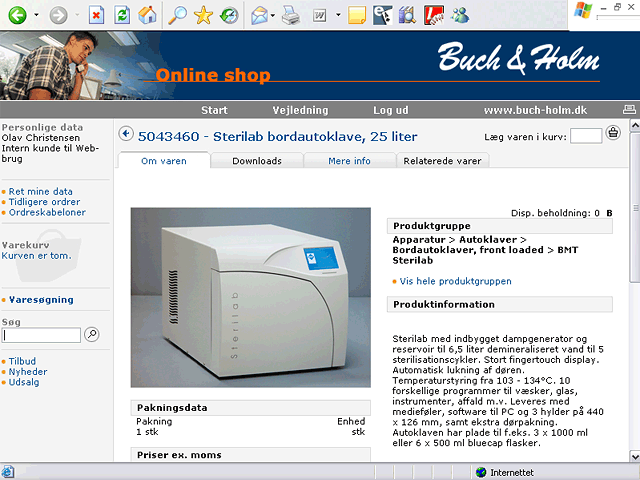Open the Udsalg link
Screen dimensions: 640x480
point(24,382)
